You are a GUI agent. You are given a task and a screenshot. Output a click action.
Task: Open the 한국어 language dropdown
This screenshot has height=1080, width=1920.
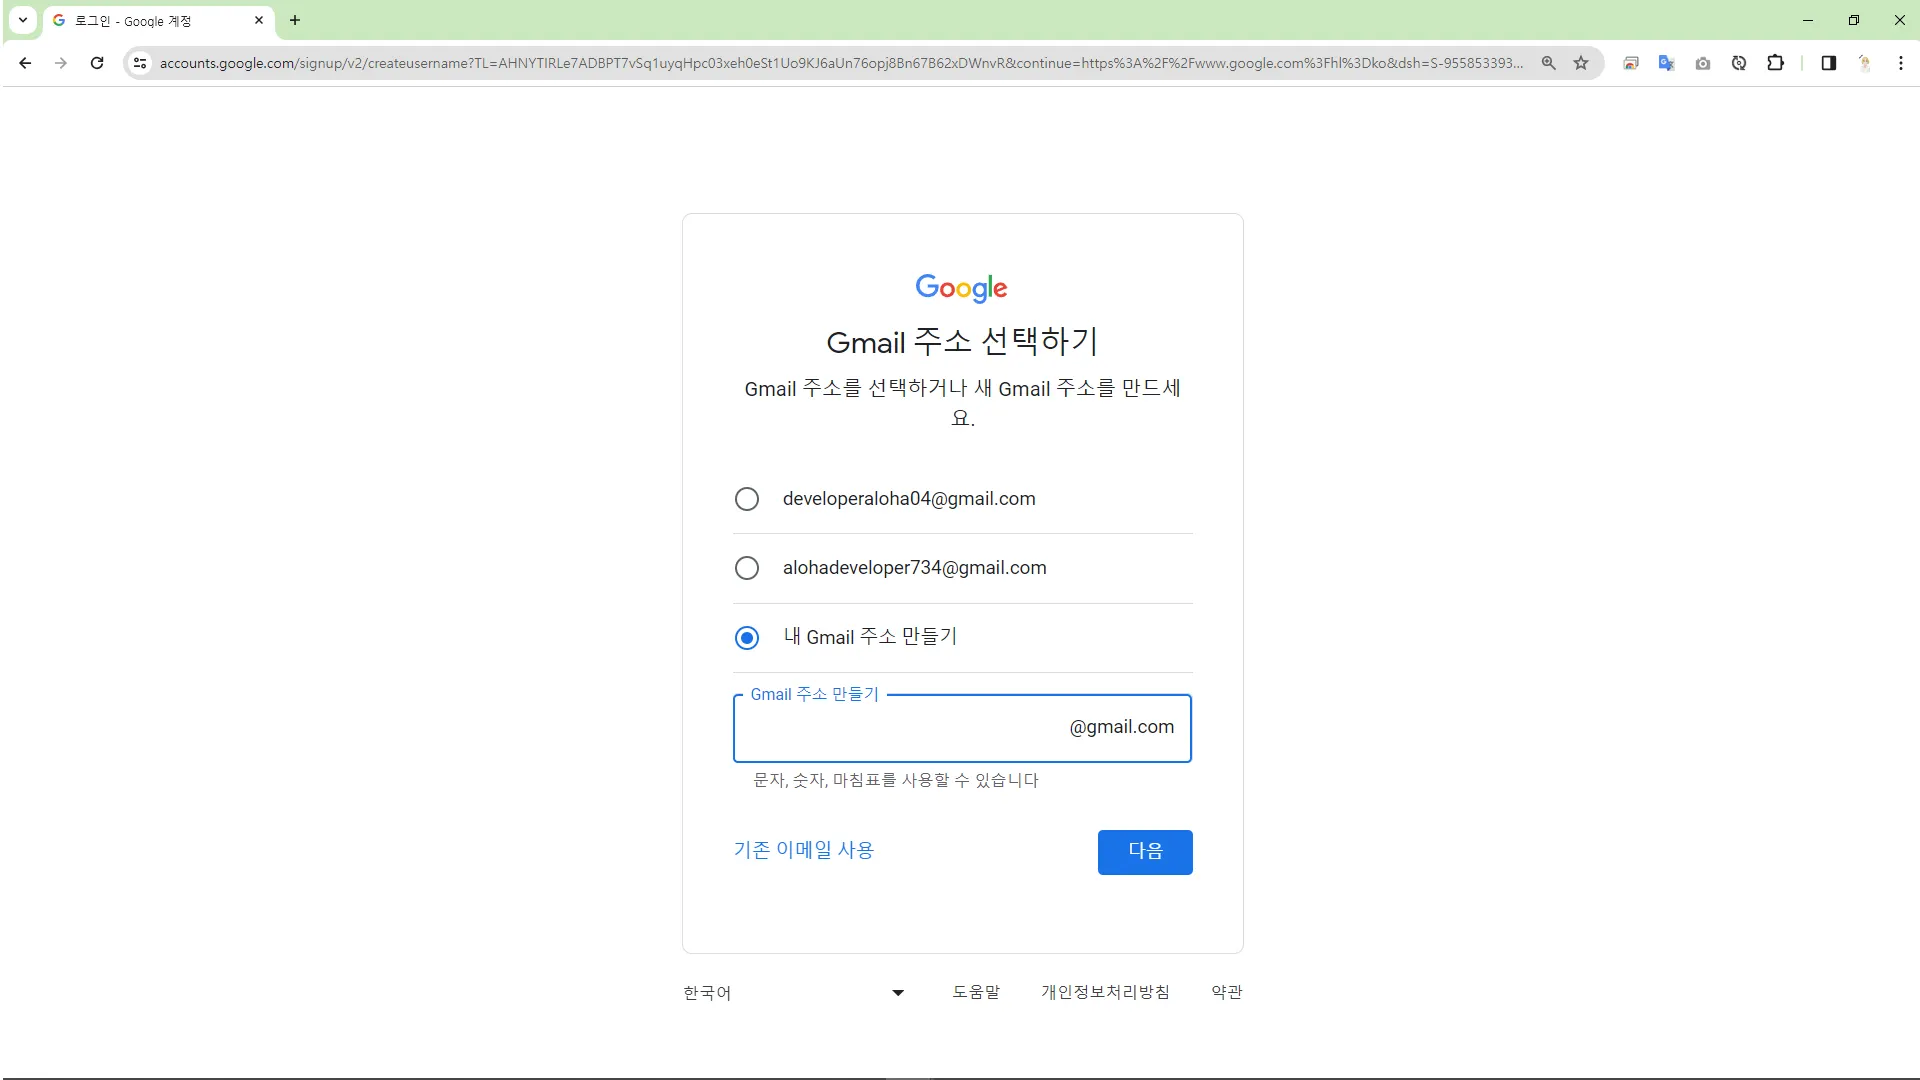tap(793, 992)
